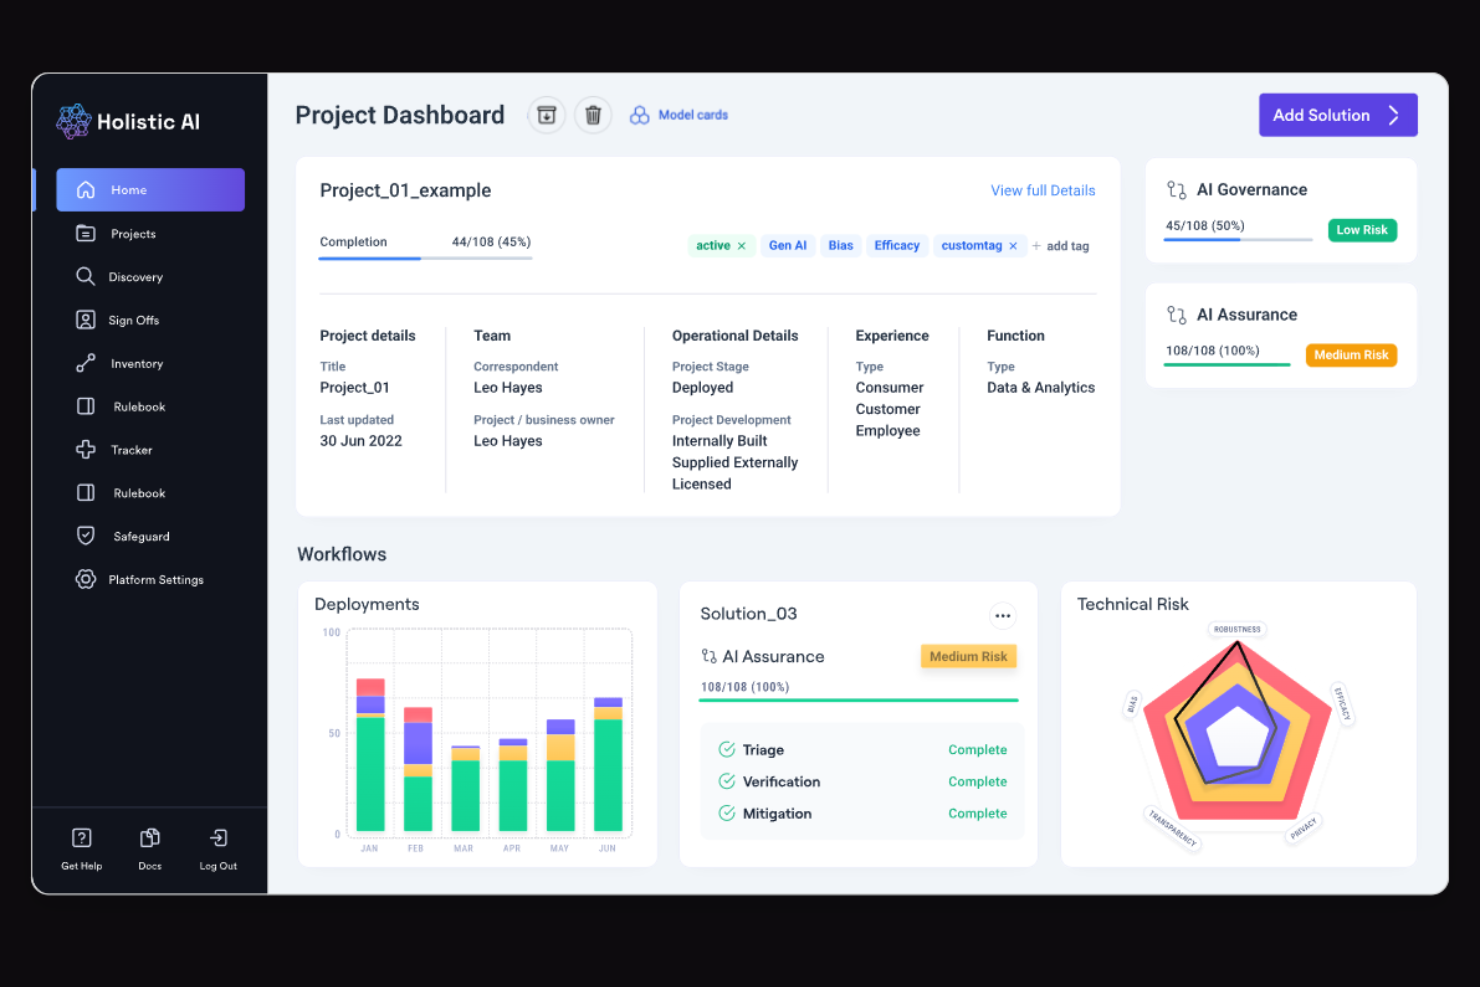
Task: Click the archive icon next to Project Dashboard
Action: point(546,114)
